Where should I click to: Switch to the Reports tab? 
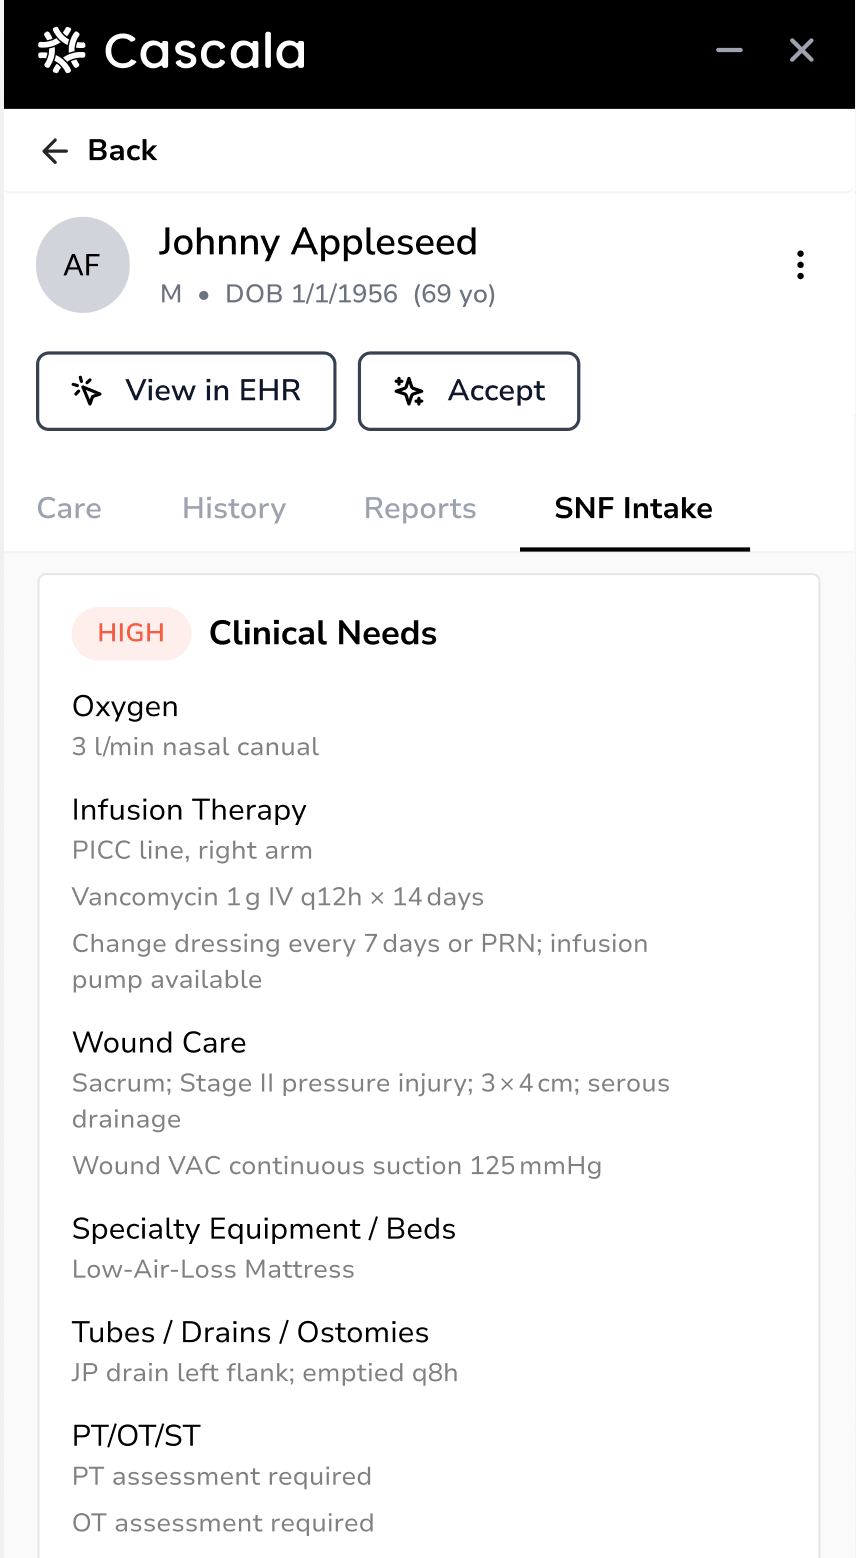tap(419, 508)
